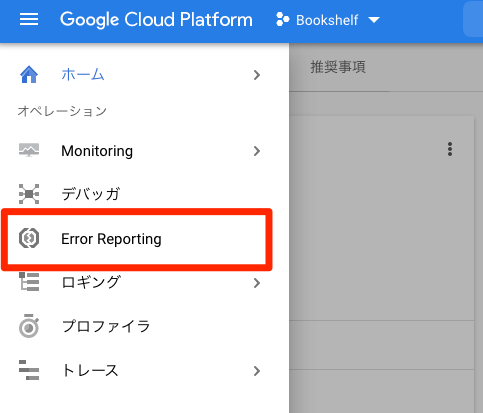Click the blue home icon

click(x=29, y=75)
